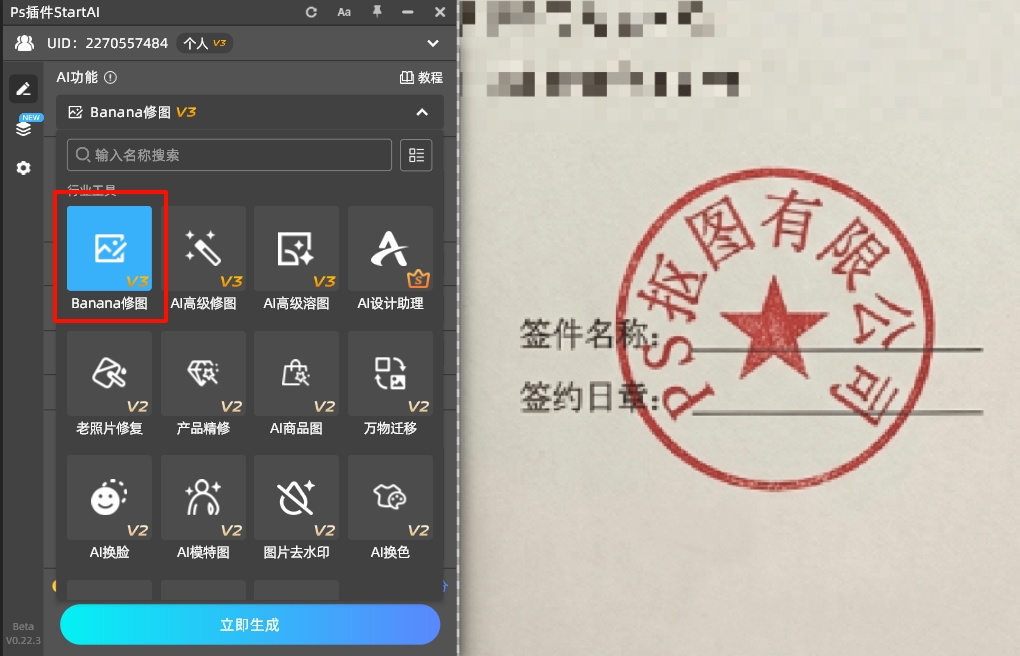Viewport: 1020px width, 656px height.
Task: Open the settings gear in the sidebar
Action: coord(23,168)
